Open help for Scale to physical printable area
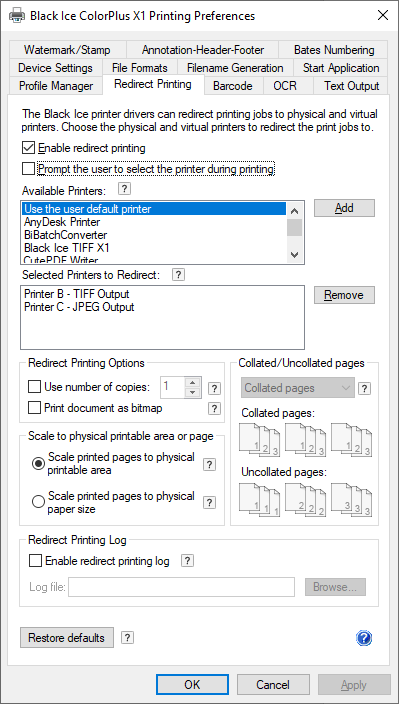Image resolution: width=399 pixels, height=704 pixels. pyautogui.click(x=210, y=465)
